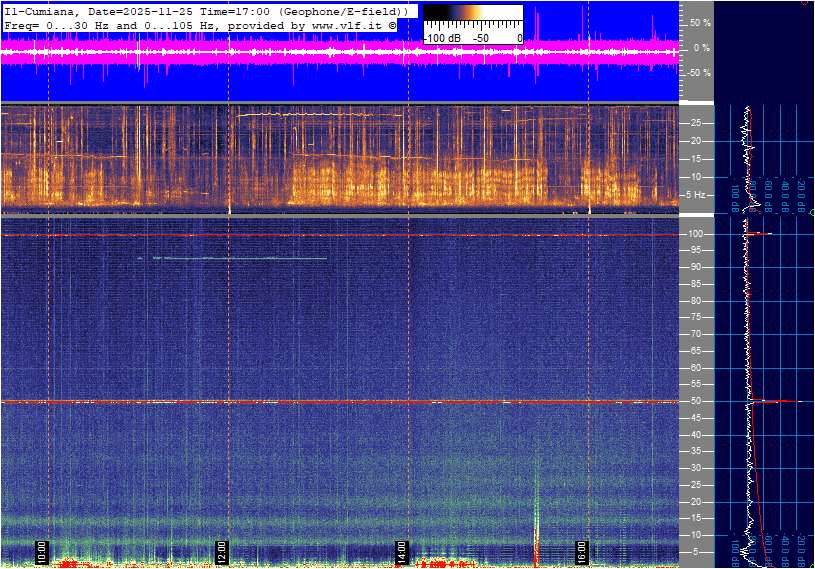Click the red circle marker in top-right corner
Image resolution: width=815 pixels, height=569 pixels.
[806, 3]
